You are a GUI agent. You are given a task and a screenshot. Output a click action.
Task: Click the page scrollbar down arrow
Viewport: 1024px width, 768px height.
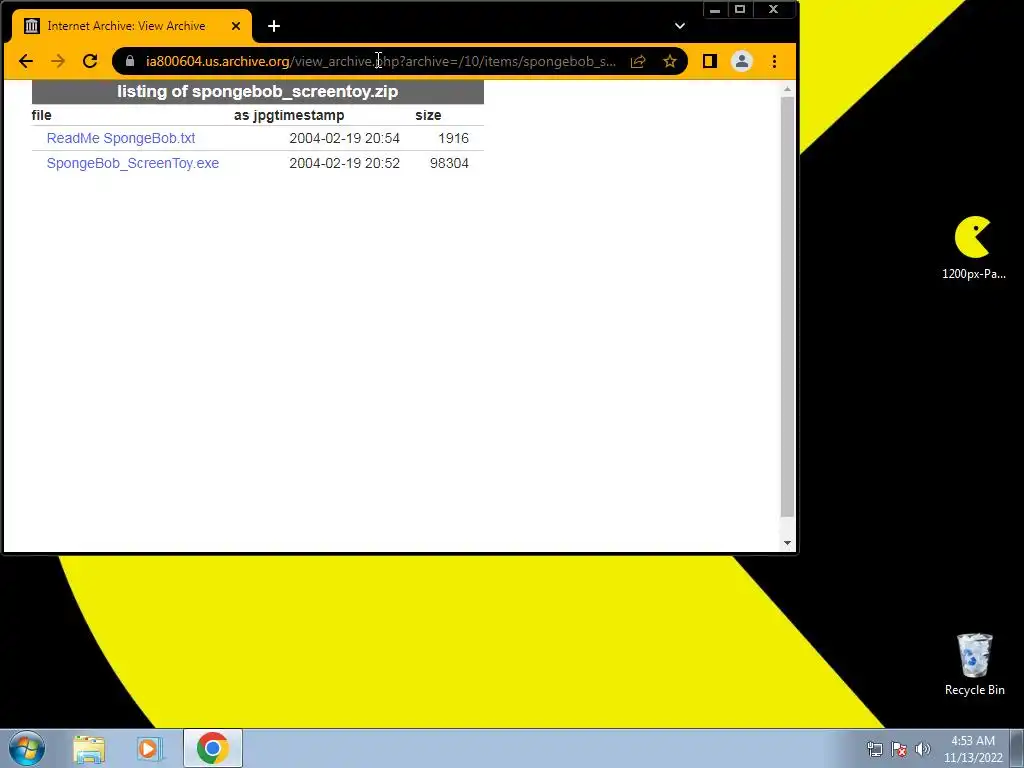[x=788, y=543]
